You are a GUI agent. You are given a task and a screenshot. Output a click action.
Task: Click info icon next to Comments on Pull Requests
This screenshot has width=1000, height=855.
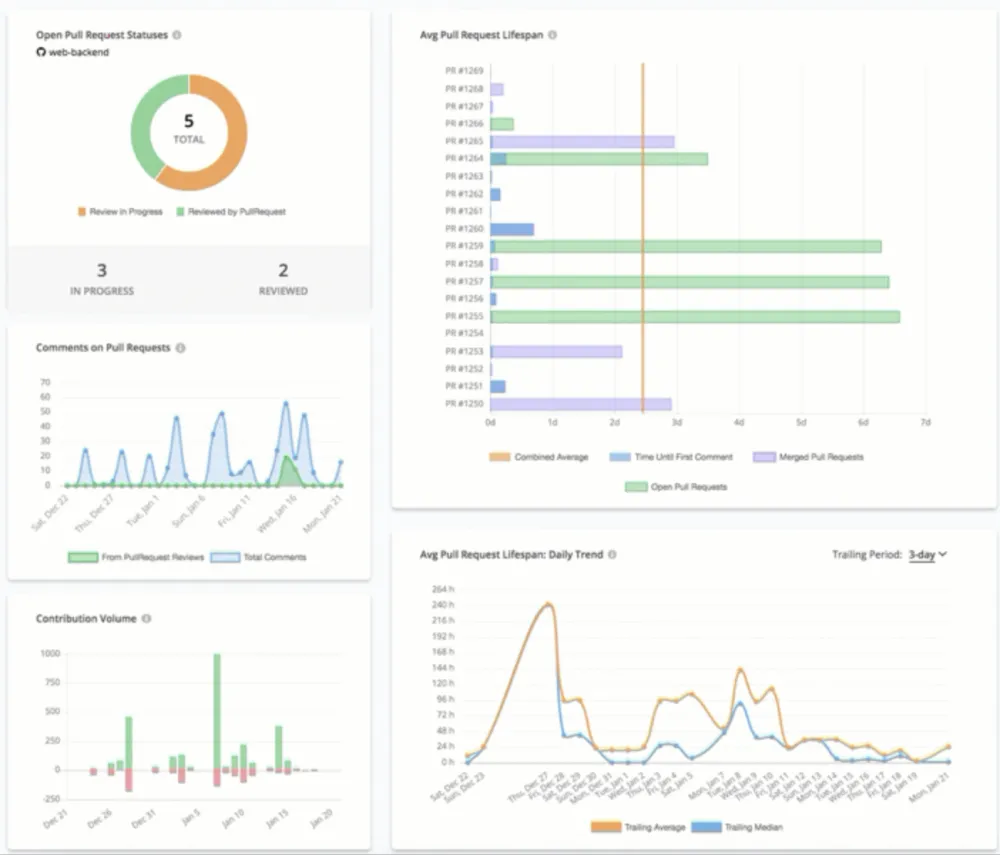(x=180, y=348)
